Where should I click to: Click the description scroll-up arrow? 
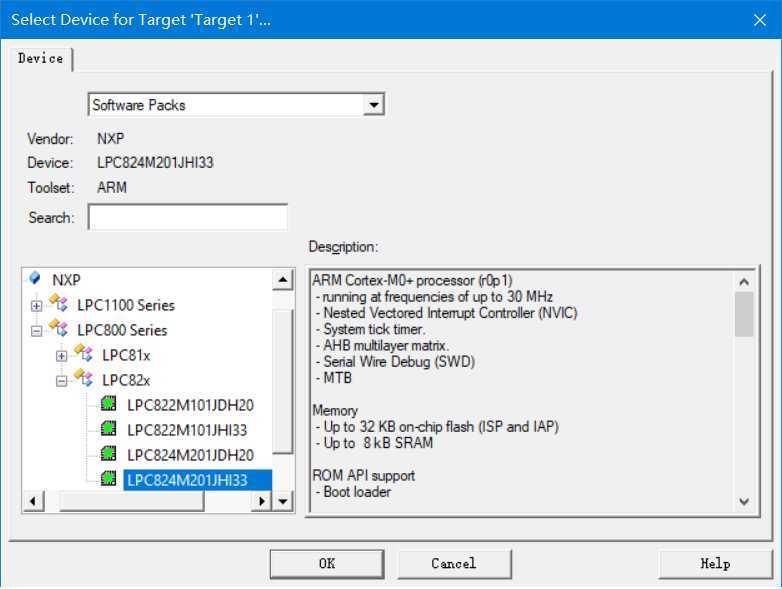click(x=744, y=282)
